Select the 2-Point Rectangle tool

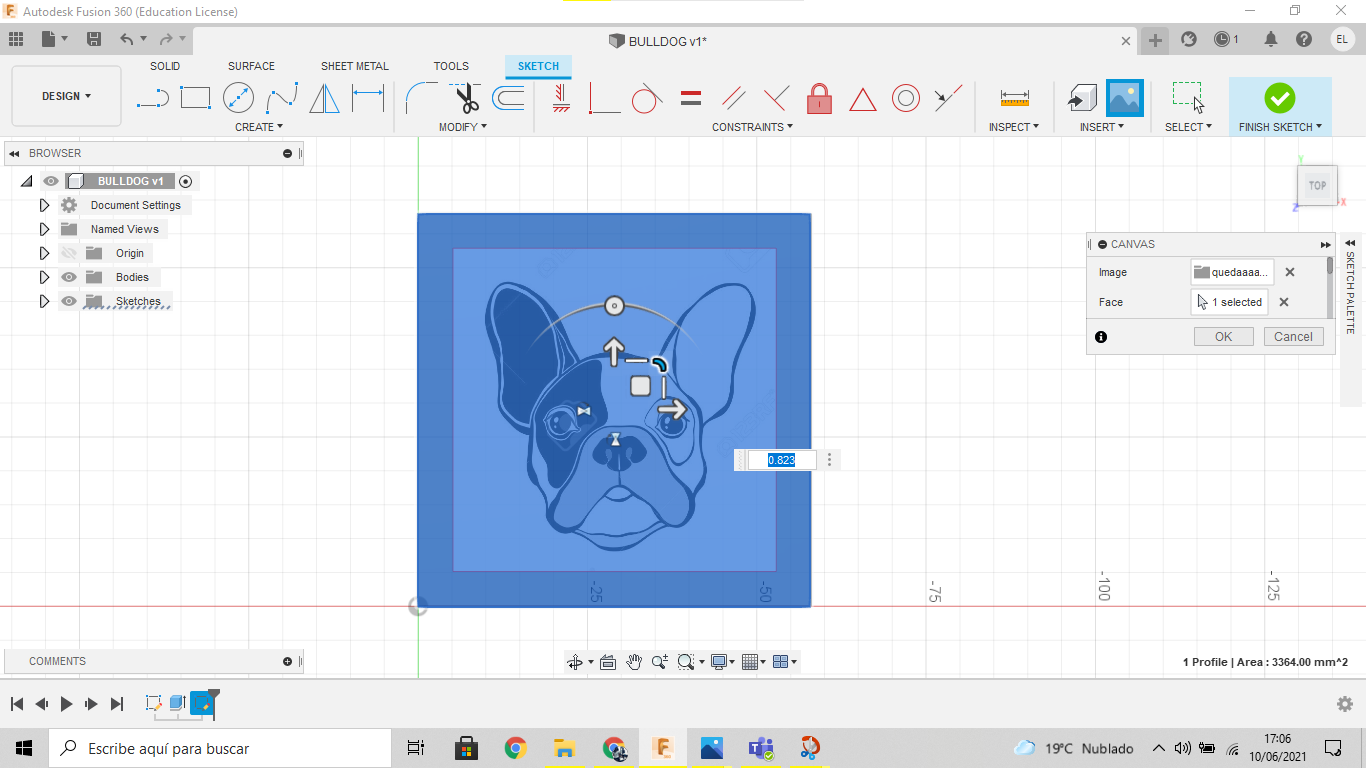(x=195, y=98)
